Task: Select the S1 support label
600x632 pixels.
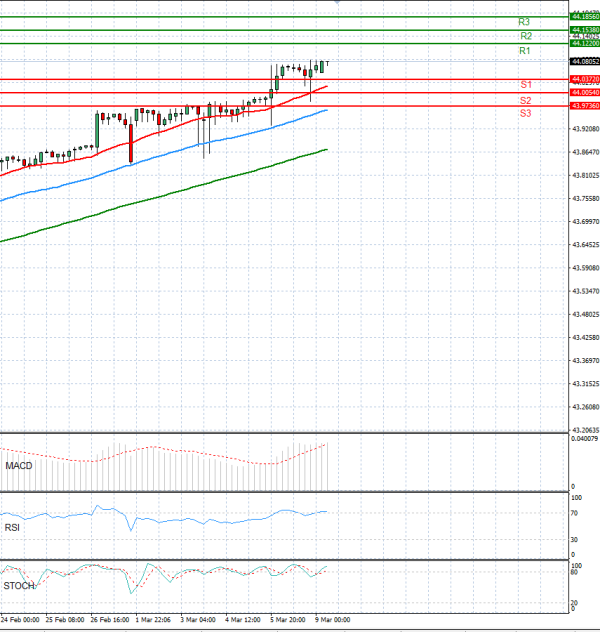Action: [x=525, y=85]
